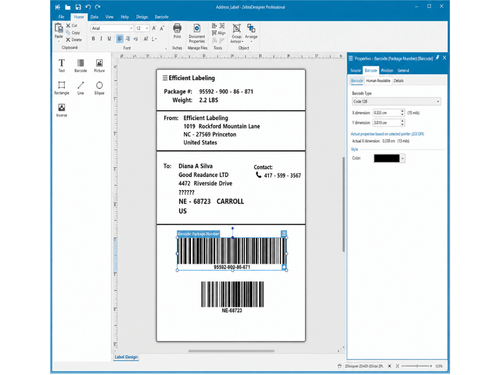Switch to Source tab in Properties
500x375 pixels.
pyautogui.click(x=355, y=70)
